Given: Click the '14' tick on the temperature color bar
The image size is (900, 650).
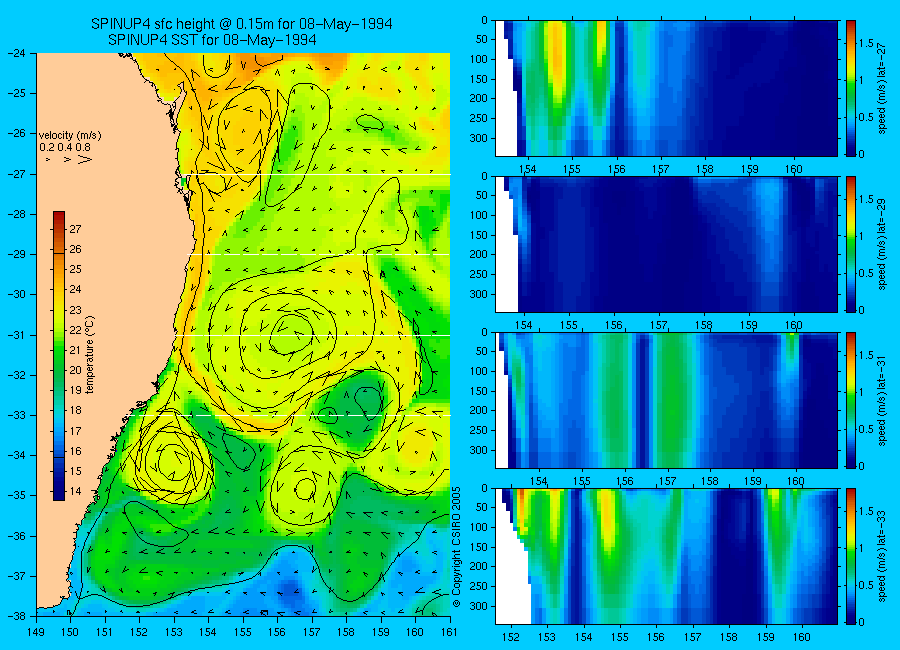Looking at the screenshot, I should (x=75, y=491).
